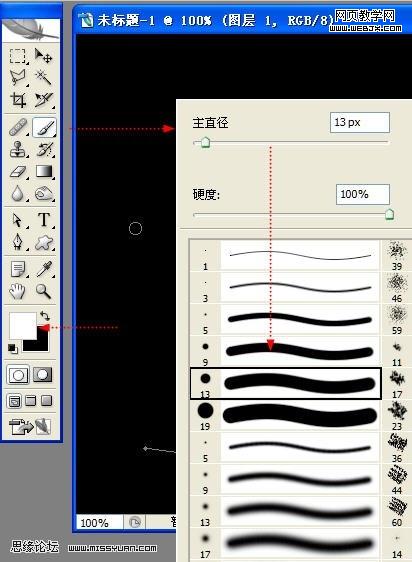Click the Master Diameter slider handle

point(205,142)
